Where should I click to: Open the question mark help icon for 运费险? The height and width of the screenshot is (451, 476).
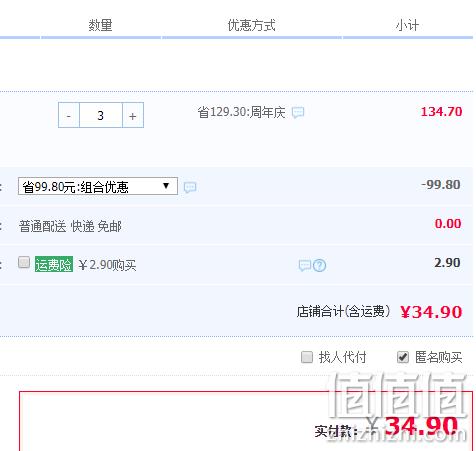click(320, 265)
